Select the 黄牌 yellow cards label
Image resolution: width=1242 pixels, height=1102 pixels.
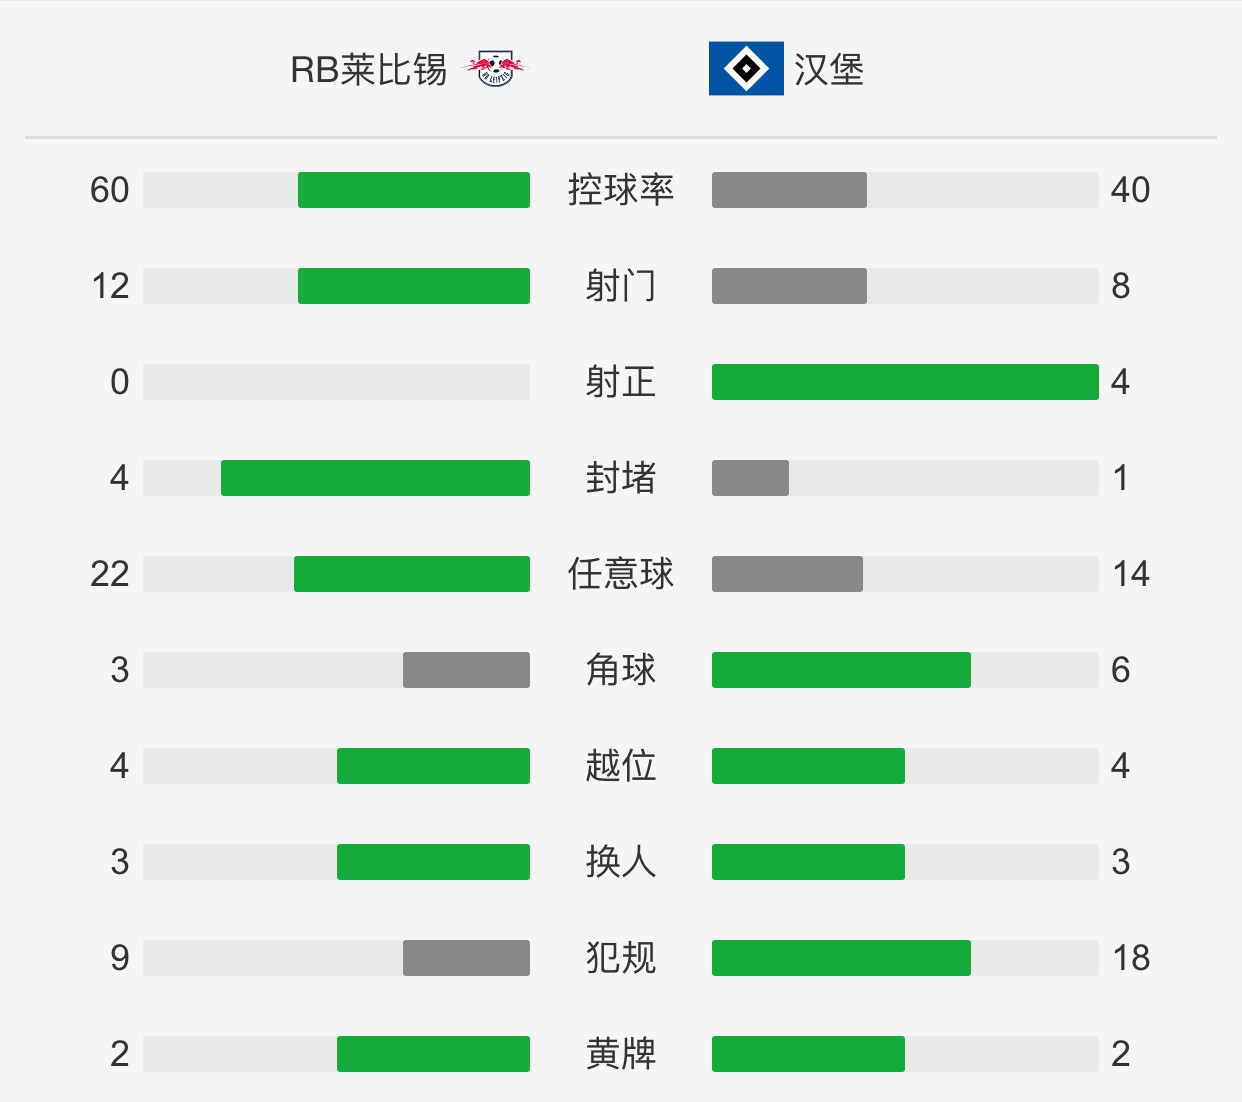click(x=621, y=1054)
